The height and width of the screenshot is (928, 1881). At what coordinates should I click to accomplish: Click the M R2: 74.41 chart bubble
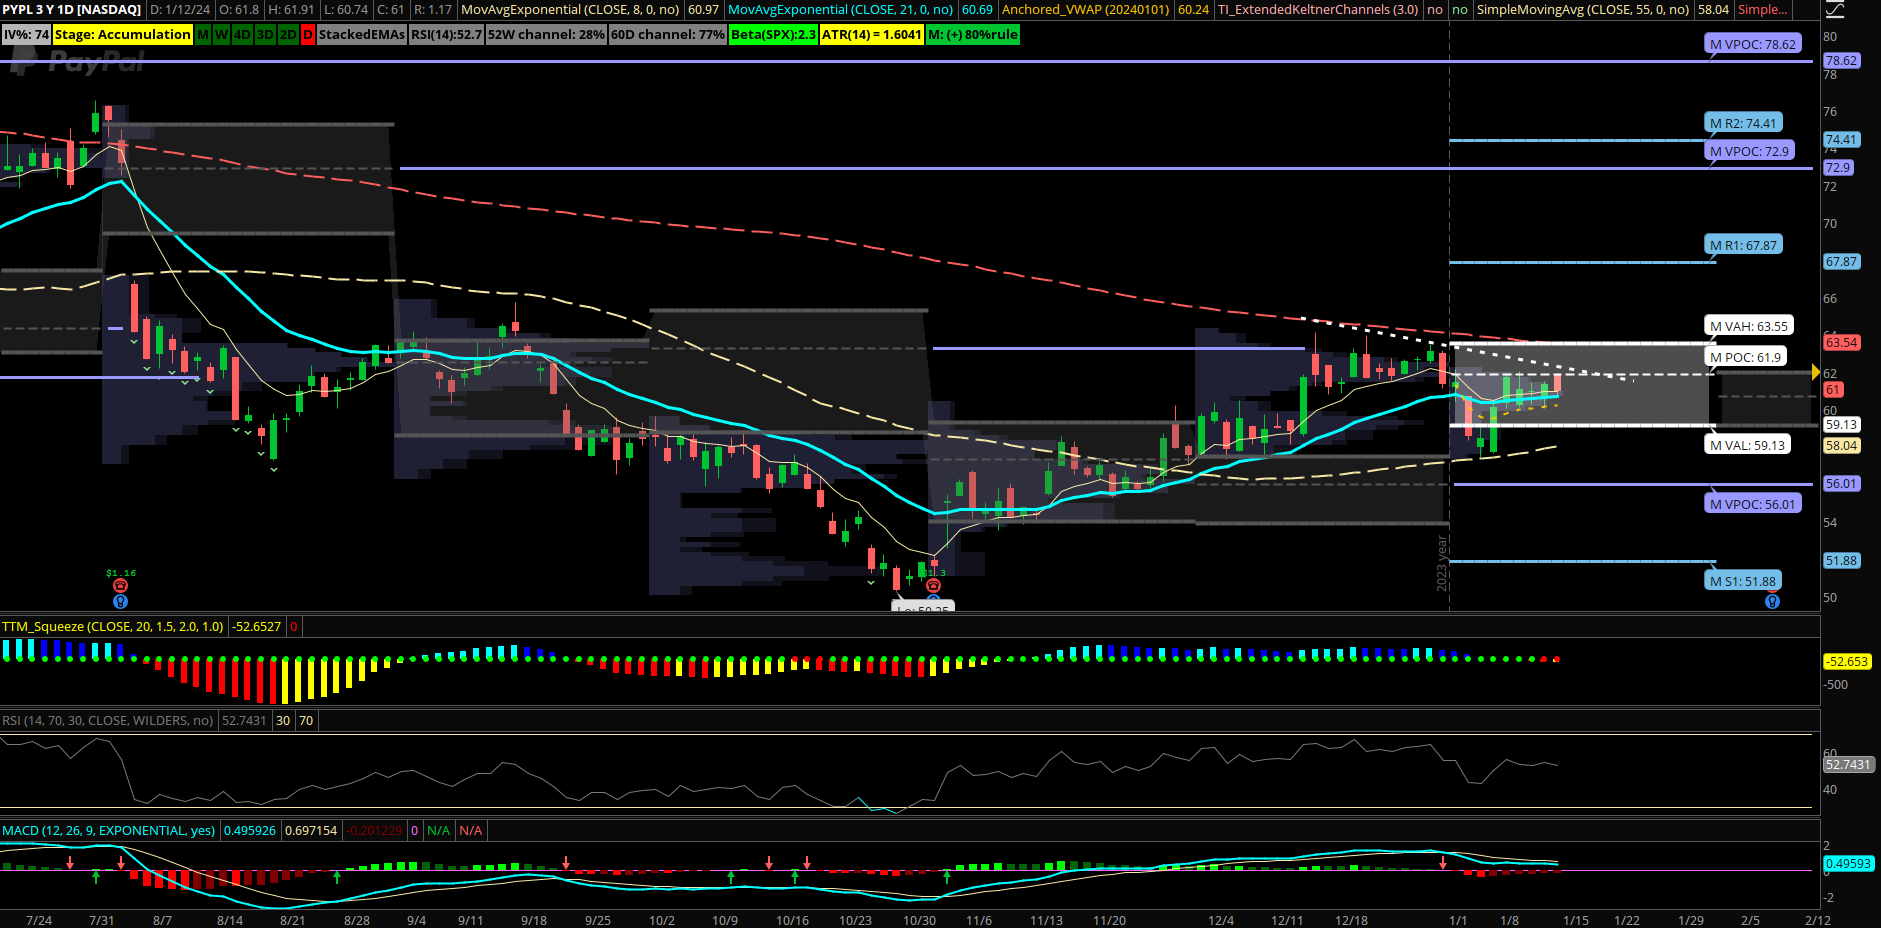[1743, 123]
